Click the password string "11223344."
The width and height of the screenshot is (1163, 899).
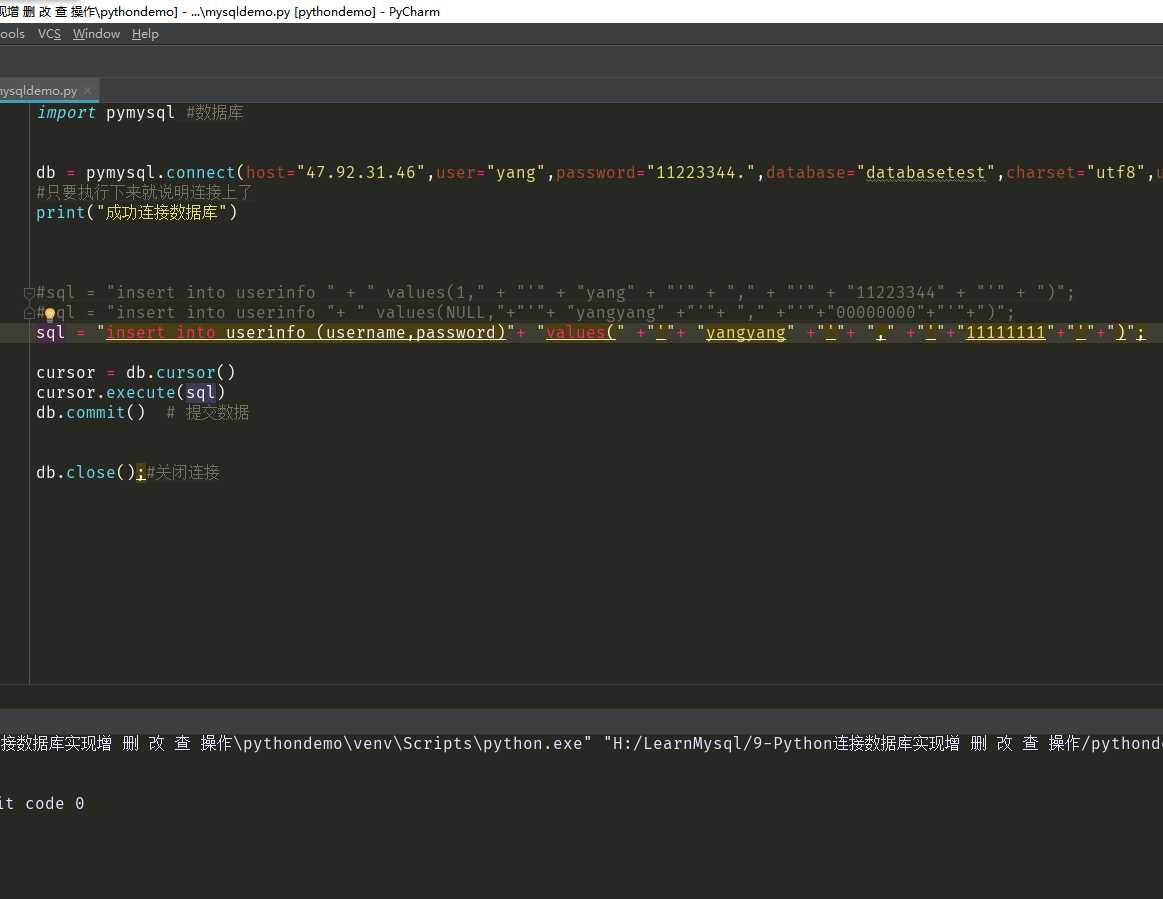pyautogui.click(x=705, y=173)
